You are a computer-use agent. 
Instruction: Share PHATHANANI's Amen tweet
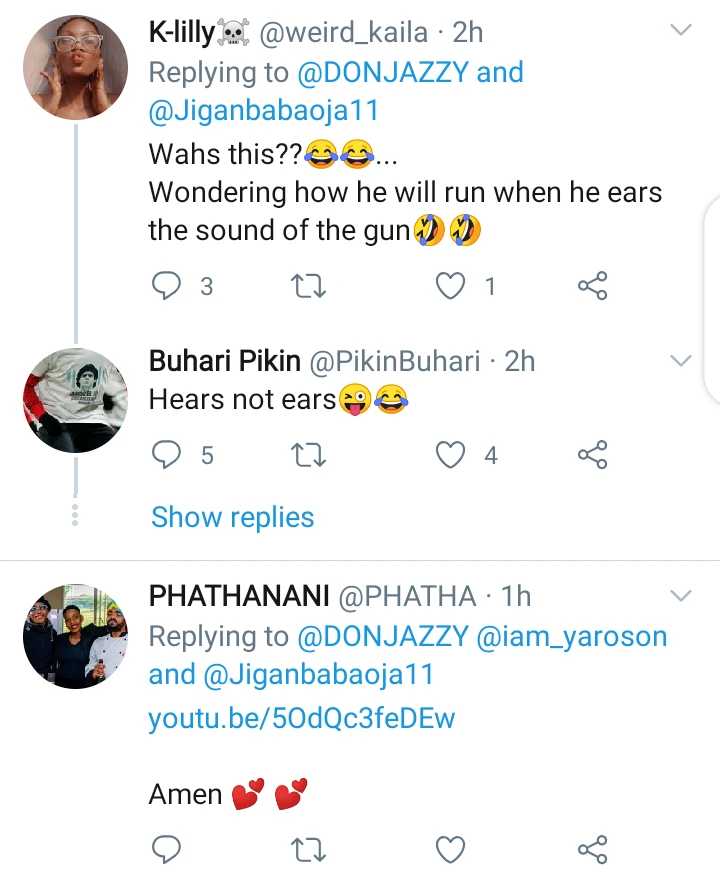[x=593, y=850]
